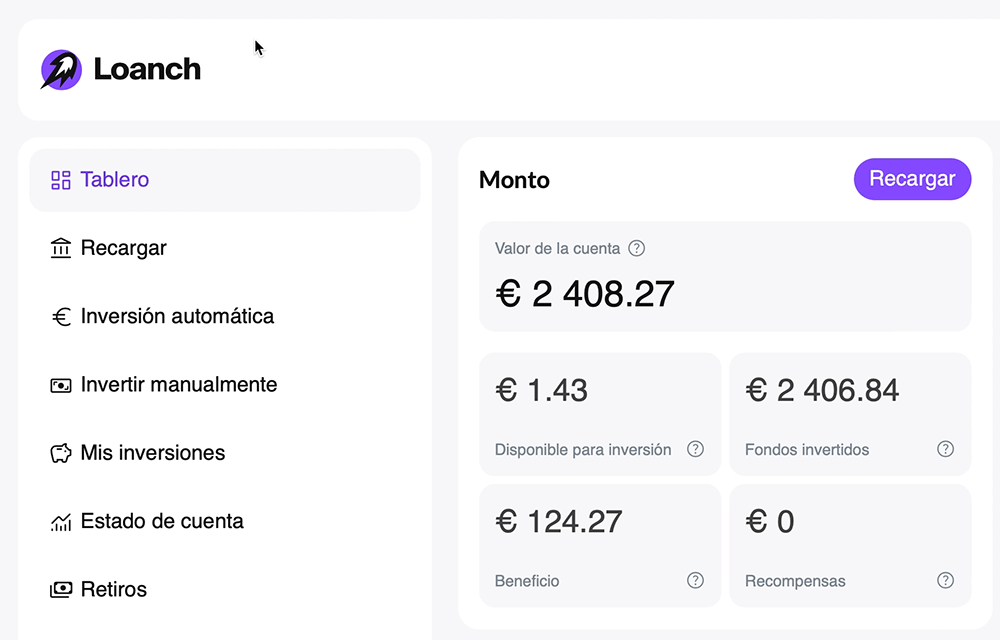Click help icon next to Valor de la cuenta
The image size is (1000, 640).
click(636, 248)
